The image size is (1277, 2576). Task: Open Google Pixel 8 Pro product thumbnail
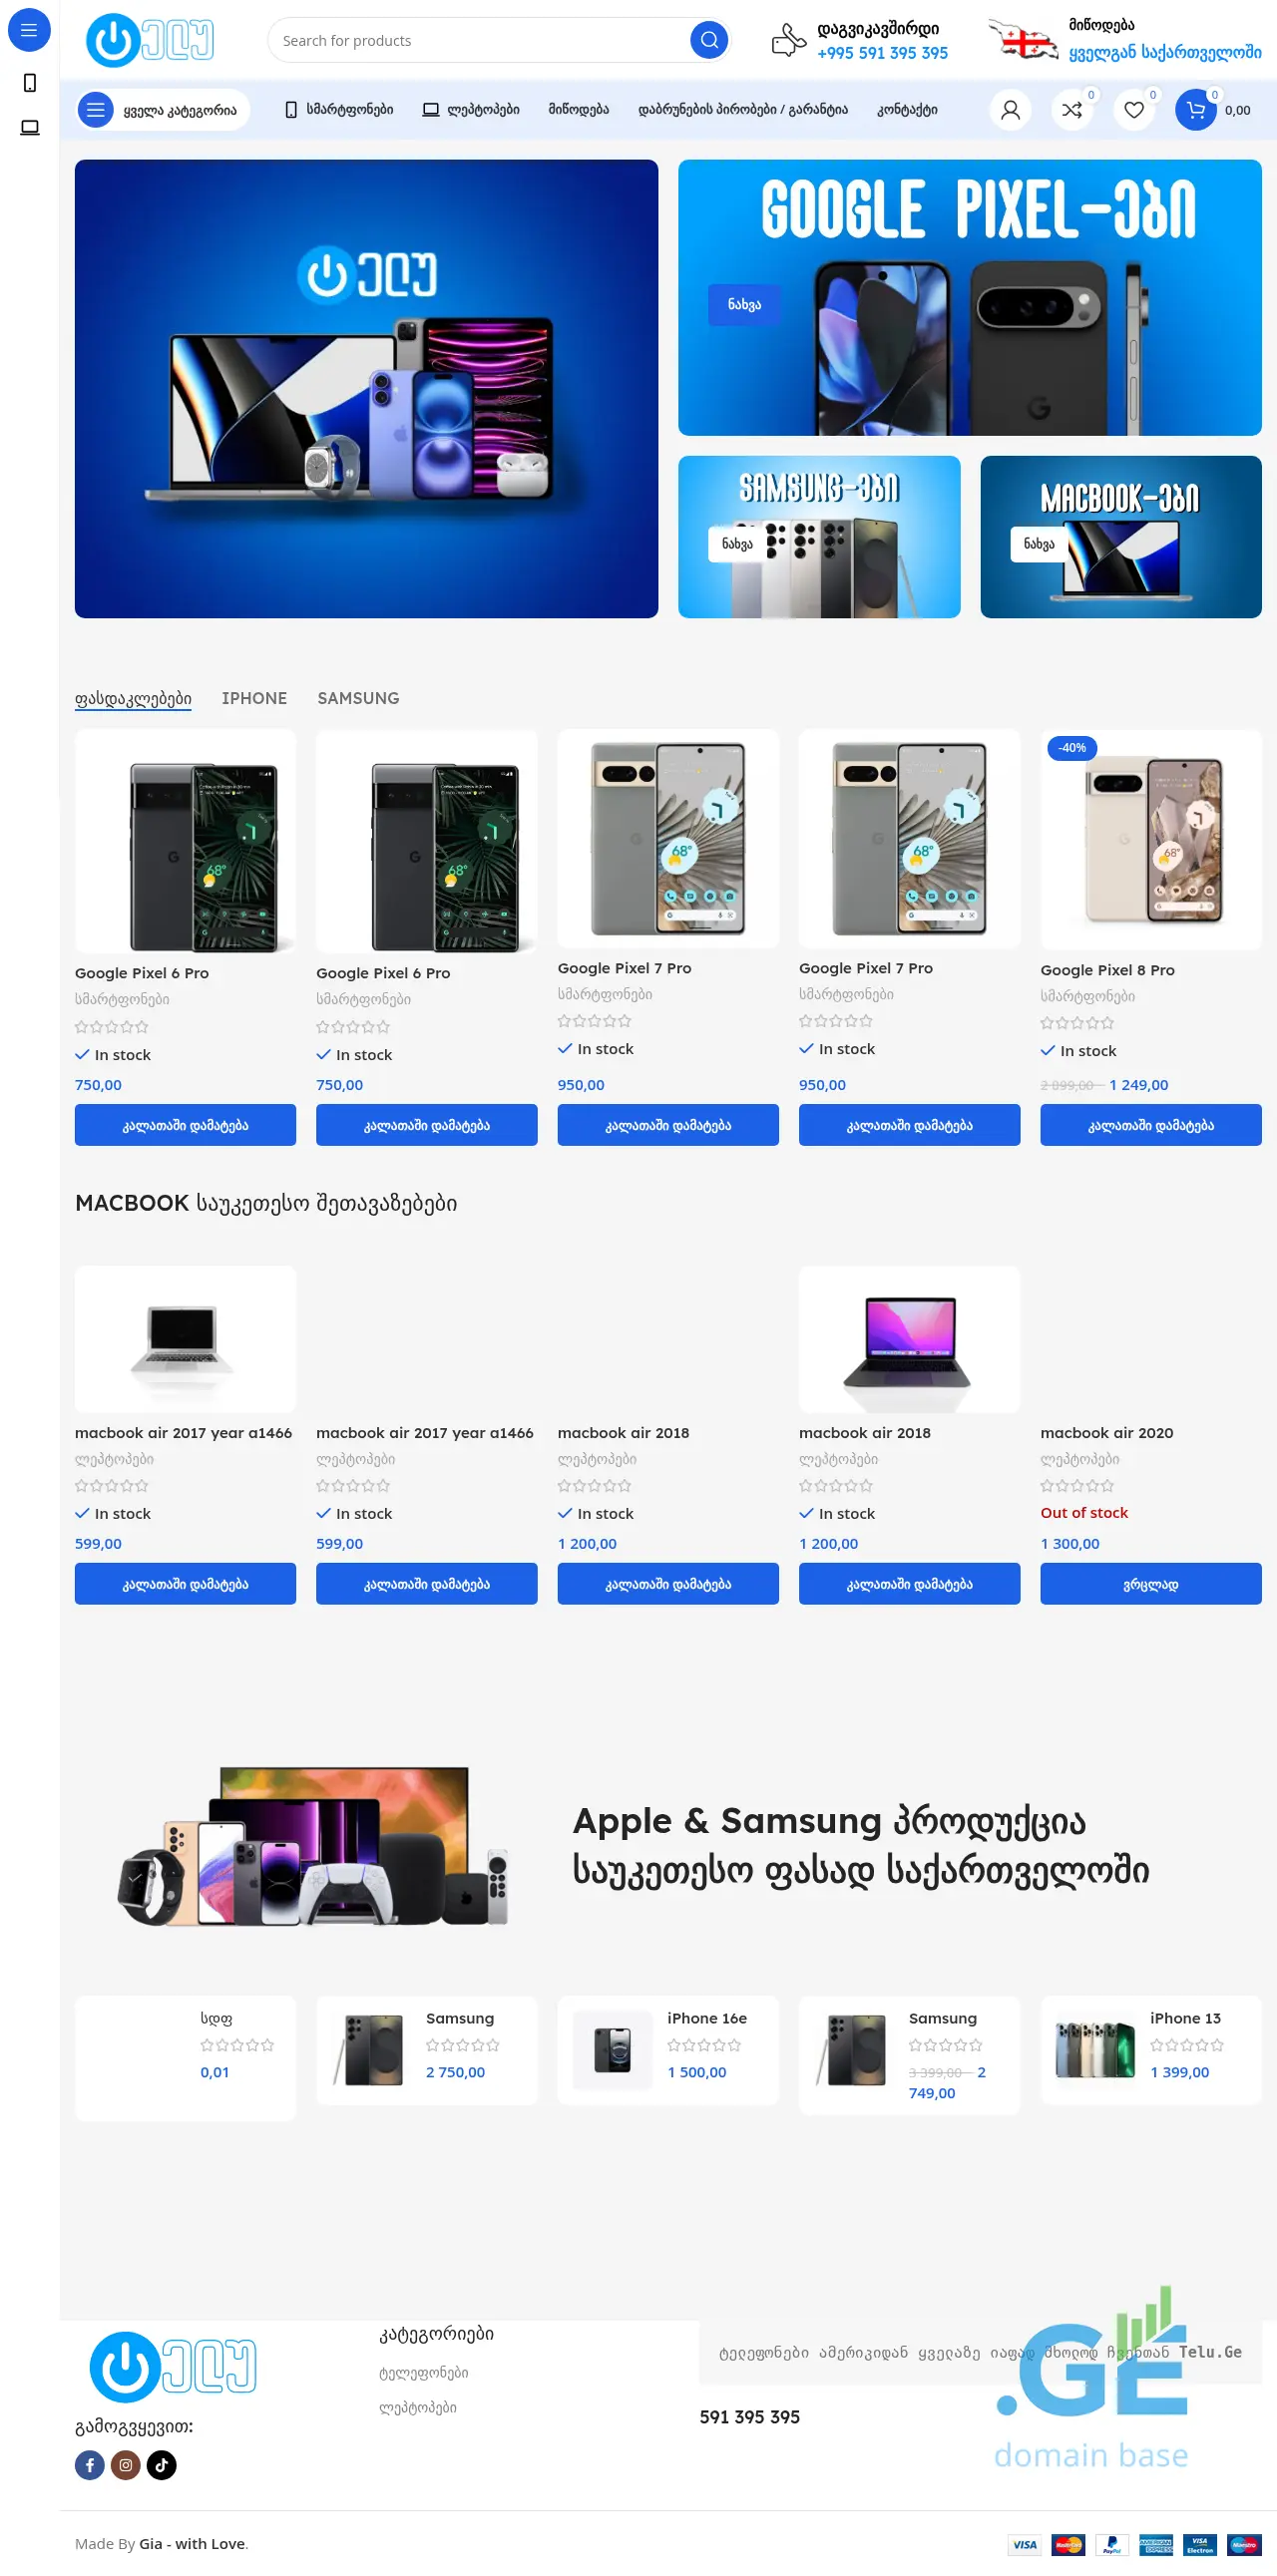point(1151,840)
